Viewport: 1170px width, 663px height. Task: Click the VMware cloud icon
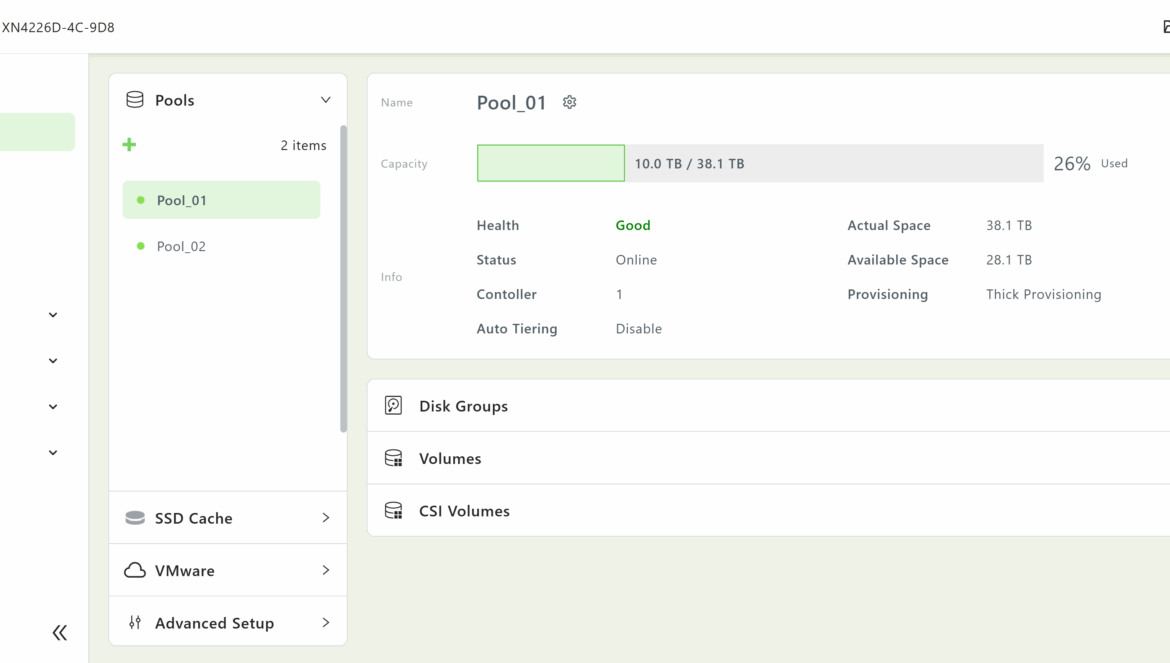click(x=135, y=570)
